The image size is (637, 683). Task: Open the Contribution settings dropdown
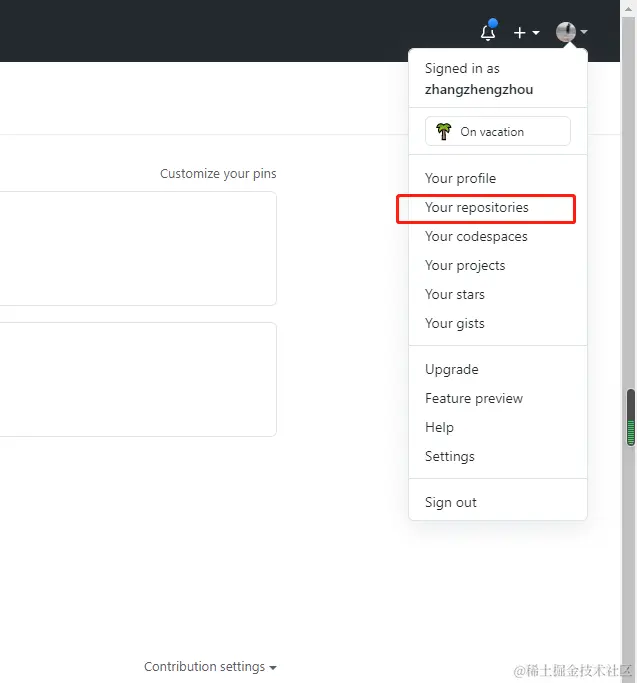pos(210,666)
